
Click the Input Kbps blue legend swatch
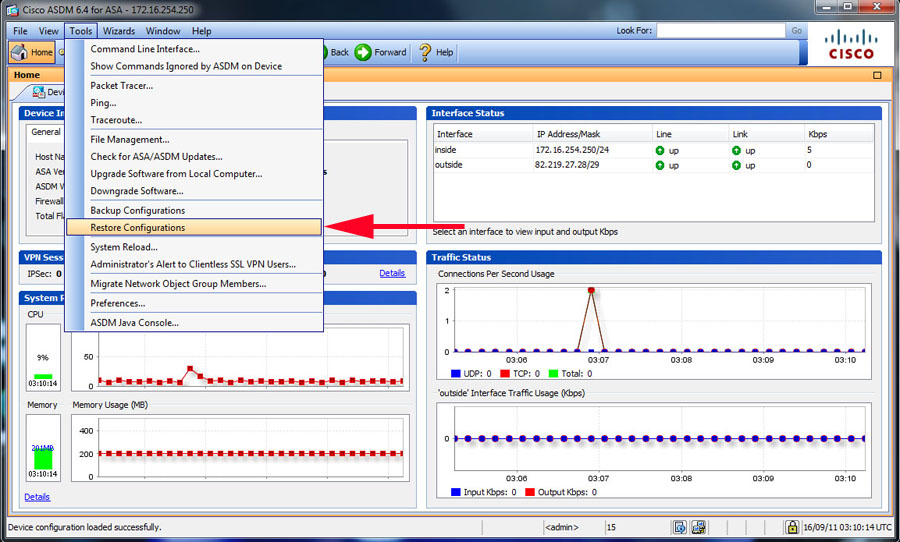click(x=456, y=492)
